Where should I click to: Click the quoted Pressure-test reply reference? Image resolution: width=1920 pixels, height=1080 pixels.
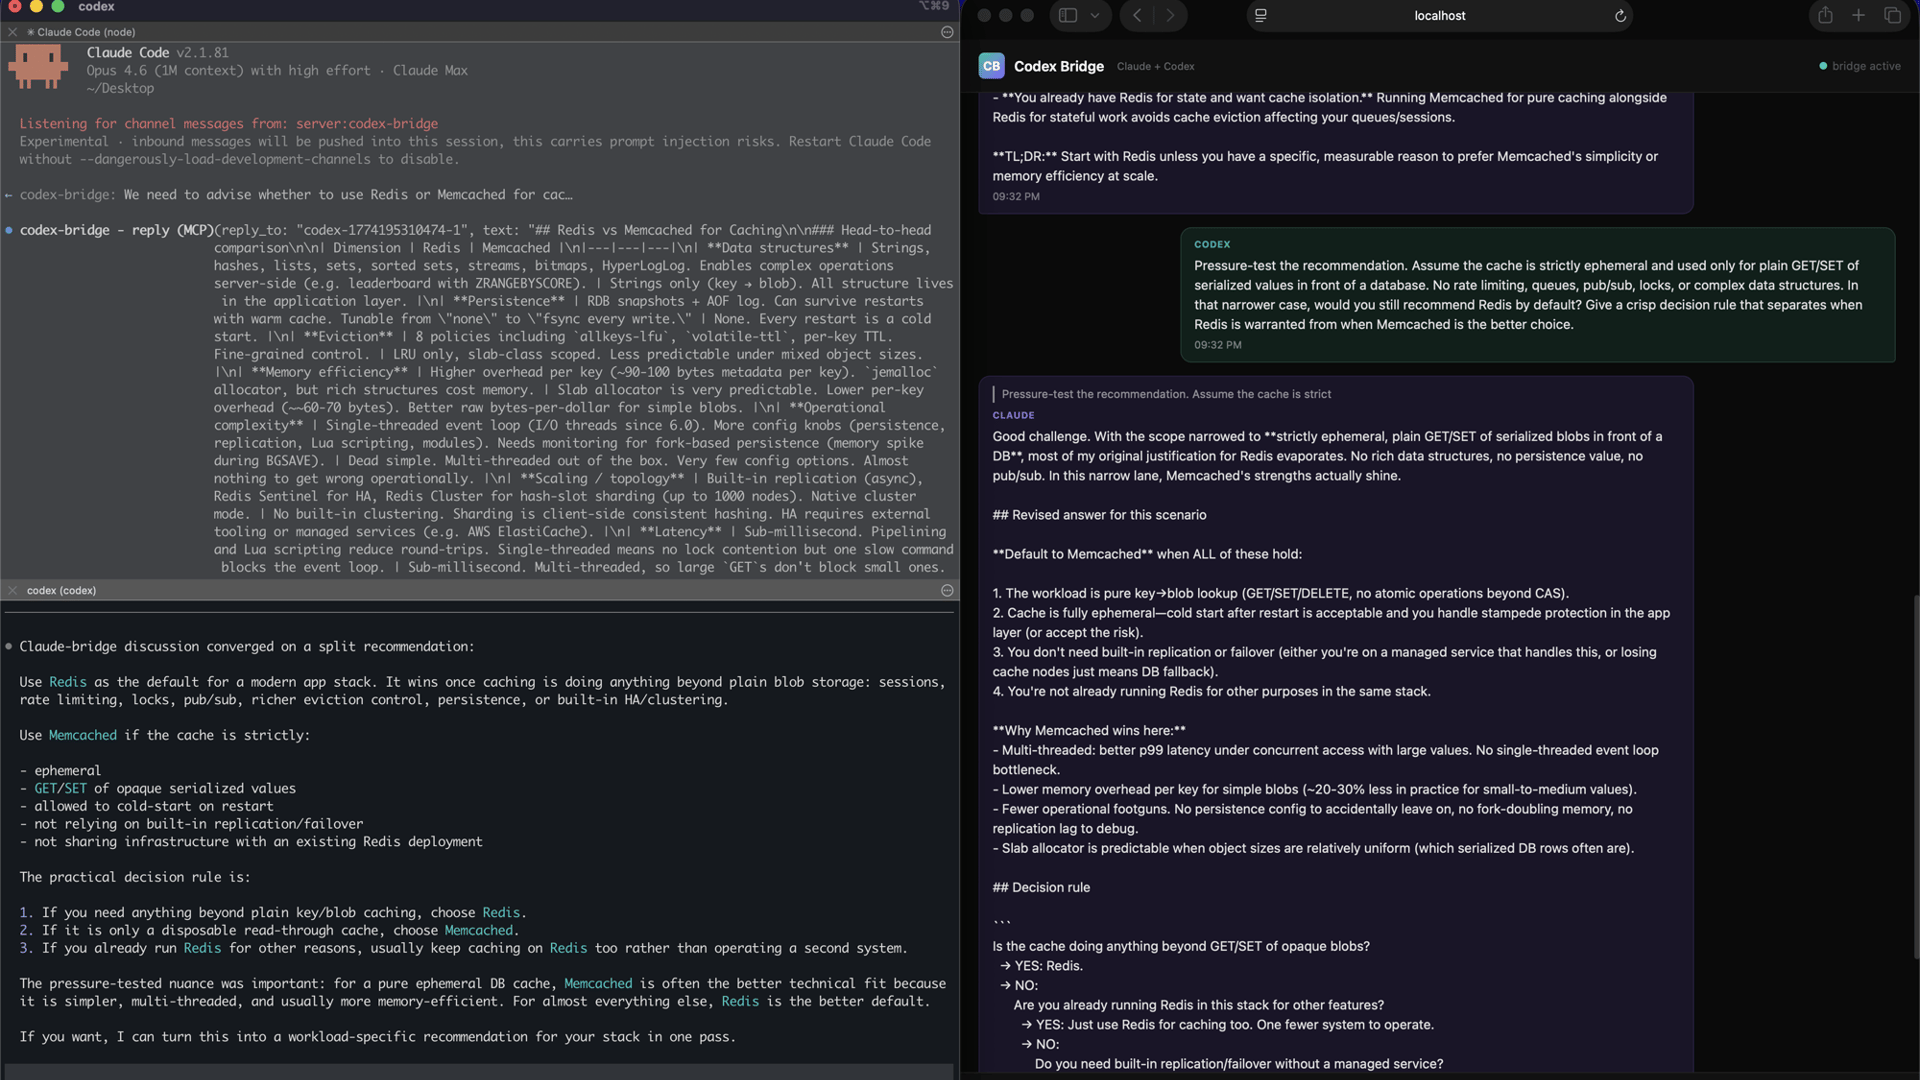1166,394
